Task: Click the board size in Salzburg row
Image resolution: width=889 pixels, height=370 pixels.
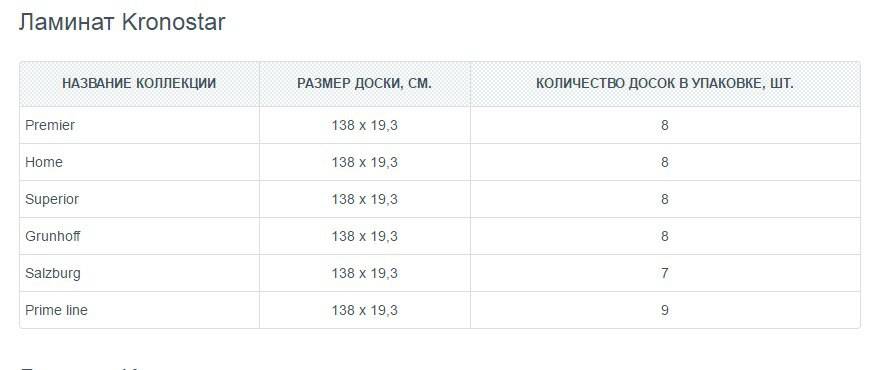Action: (365, 274)
